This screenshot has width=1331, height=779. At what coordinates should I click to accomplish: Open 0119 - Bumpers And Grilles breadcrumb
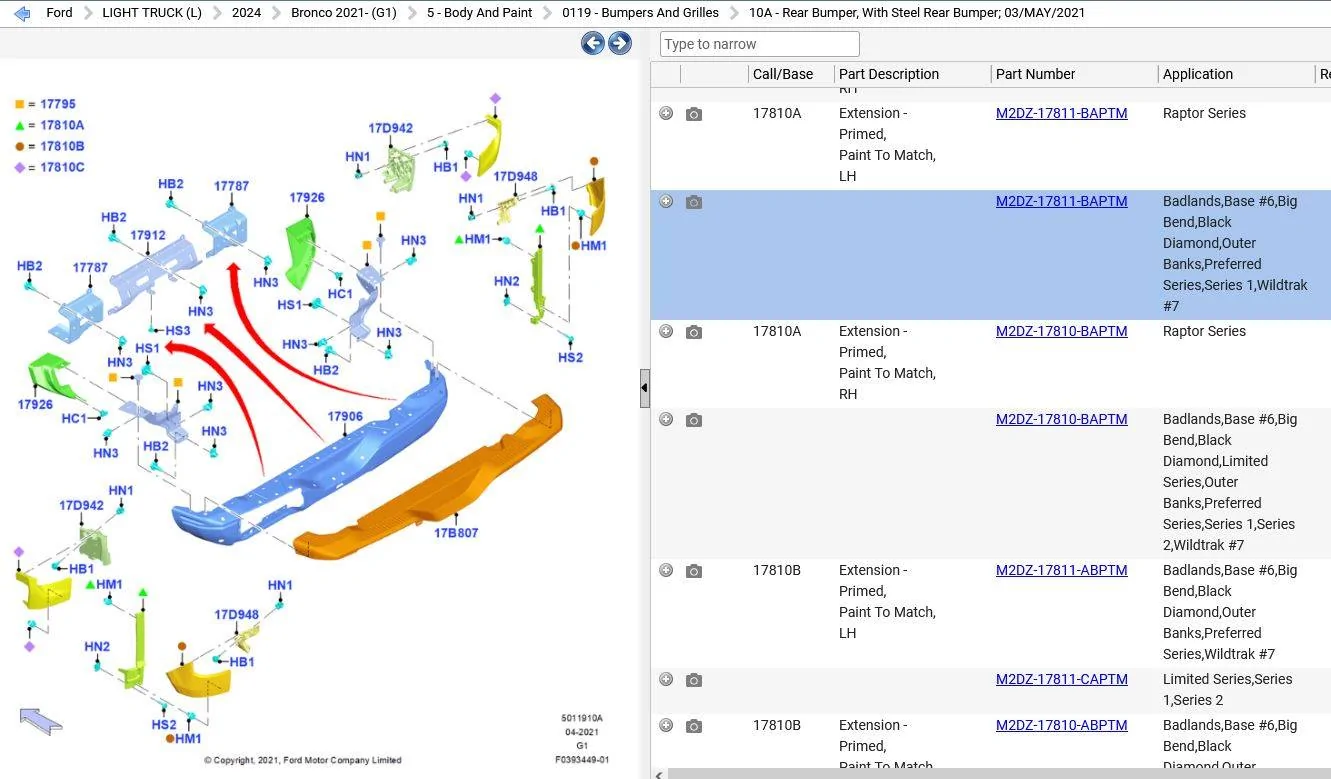tap(640, 13)
